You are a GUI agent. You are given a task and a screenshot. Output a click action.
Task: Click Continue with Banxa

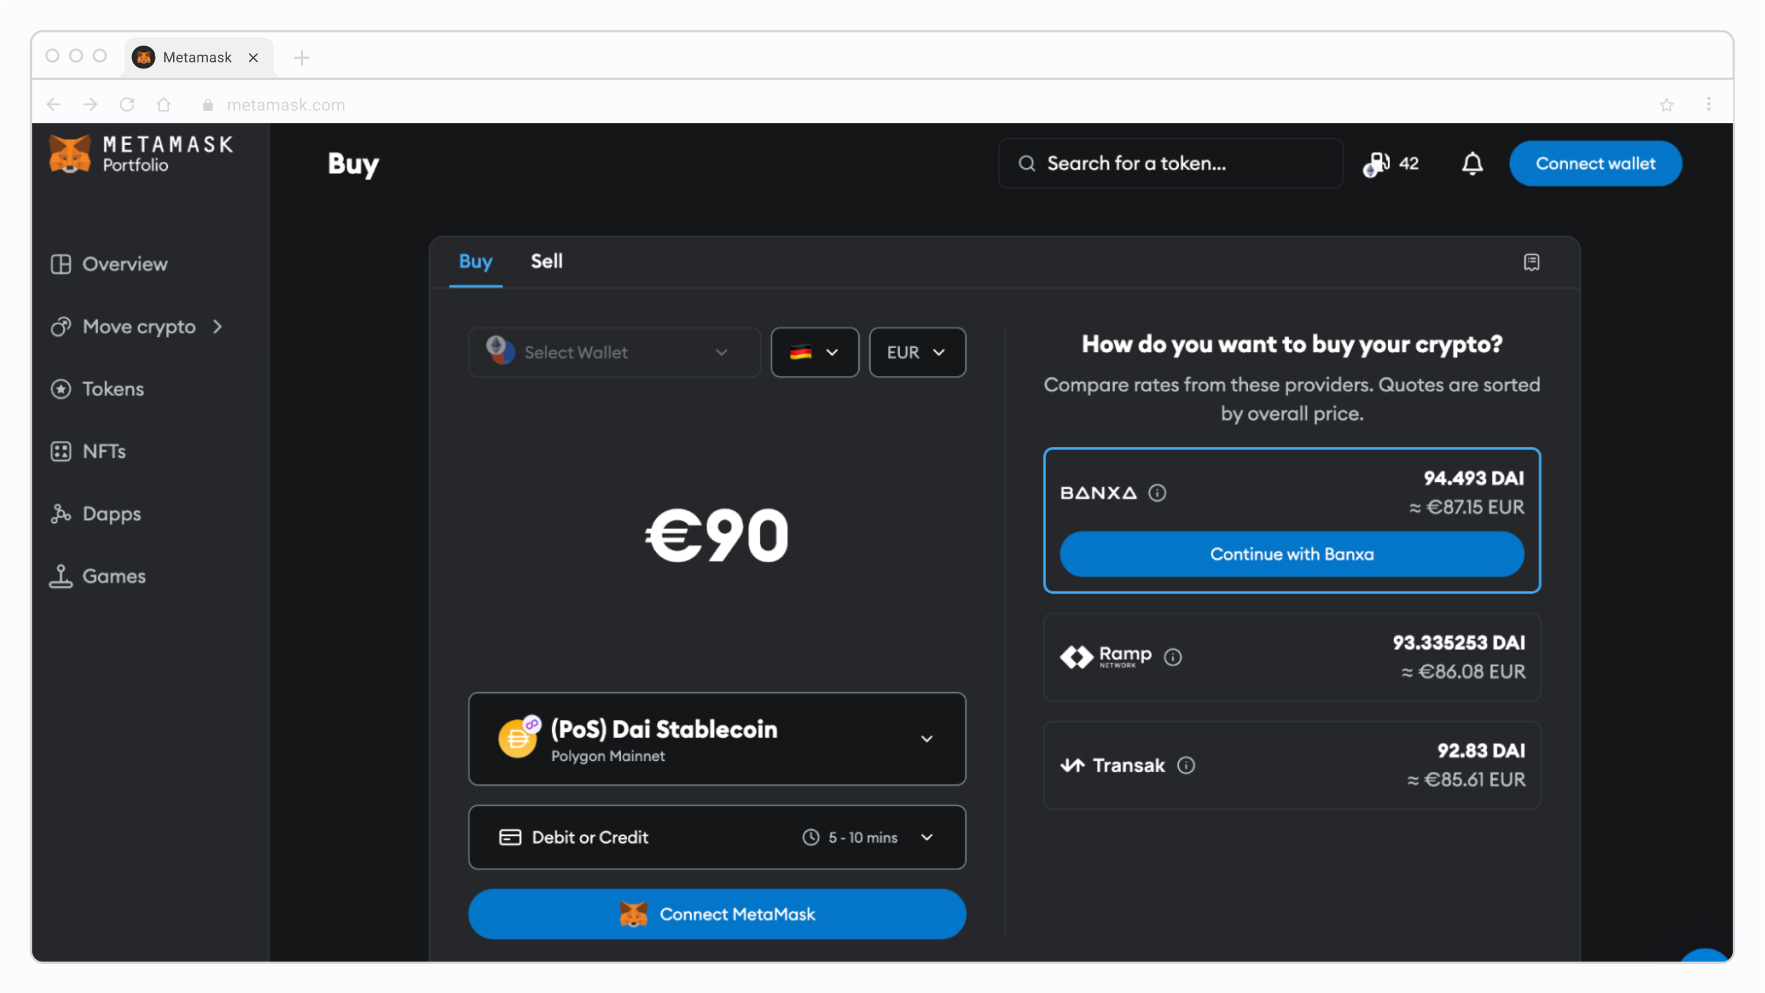pos(1292,554)
